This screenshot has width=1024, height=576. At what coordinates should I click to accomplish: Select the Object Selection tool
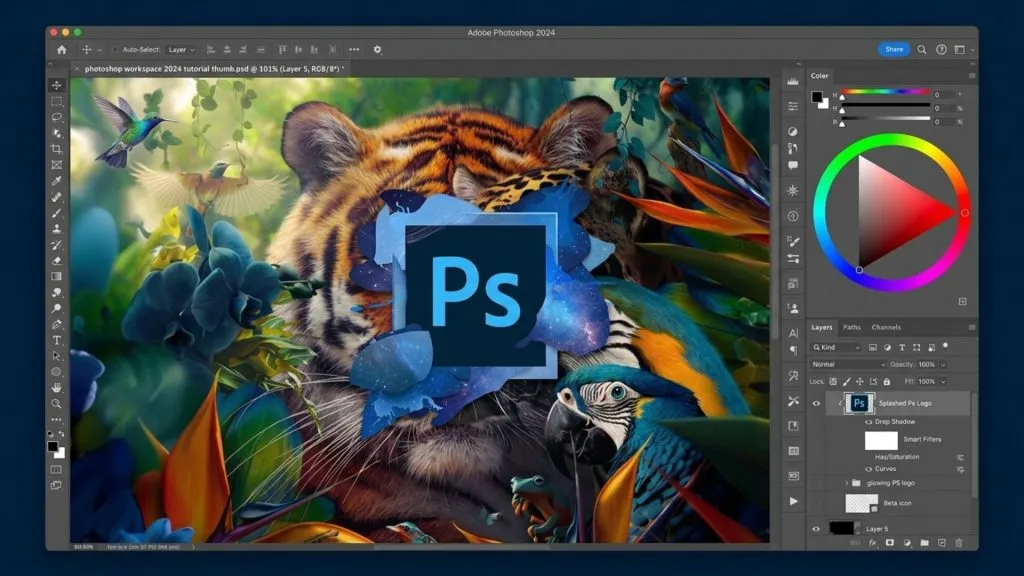57,133
